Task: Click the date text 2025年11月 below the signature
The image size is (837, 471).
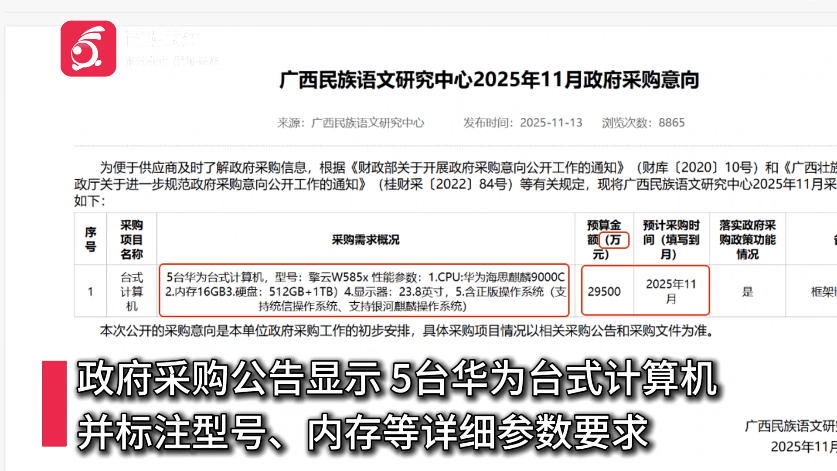Action: point(803,446)
